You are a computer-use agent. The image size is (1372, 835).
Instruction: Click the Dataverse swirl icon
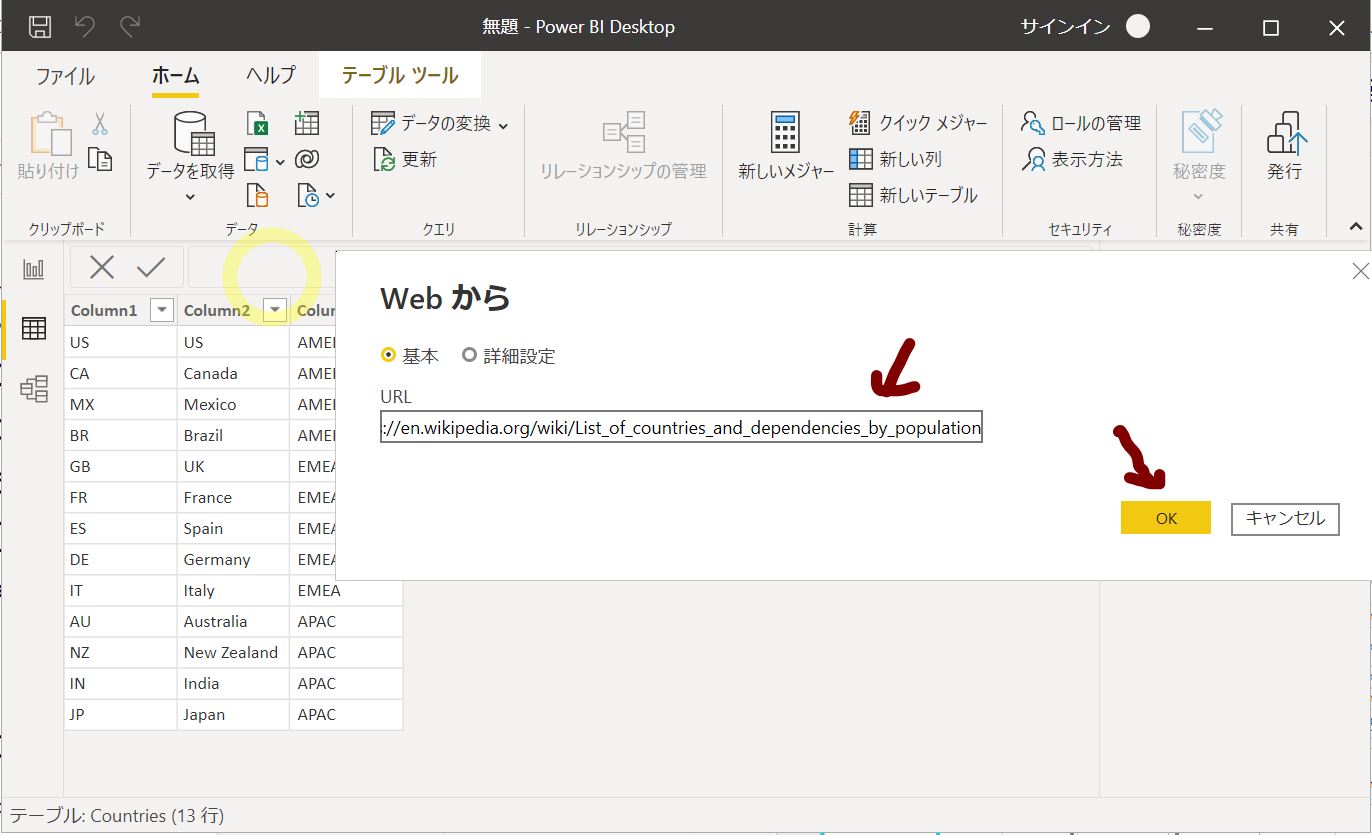click(307, 160)
